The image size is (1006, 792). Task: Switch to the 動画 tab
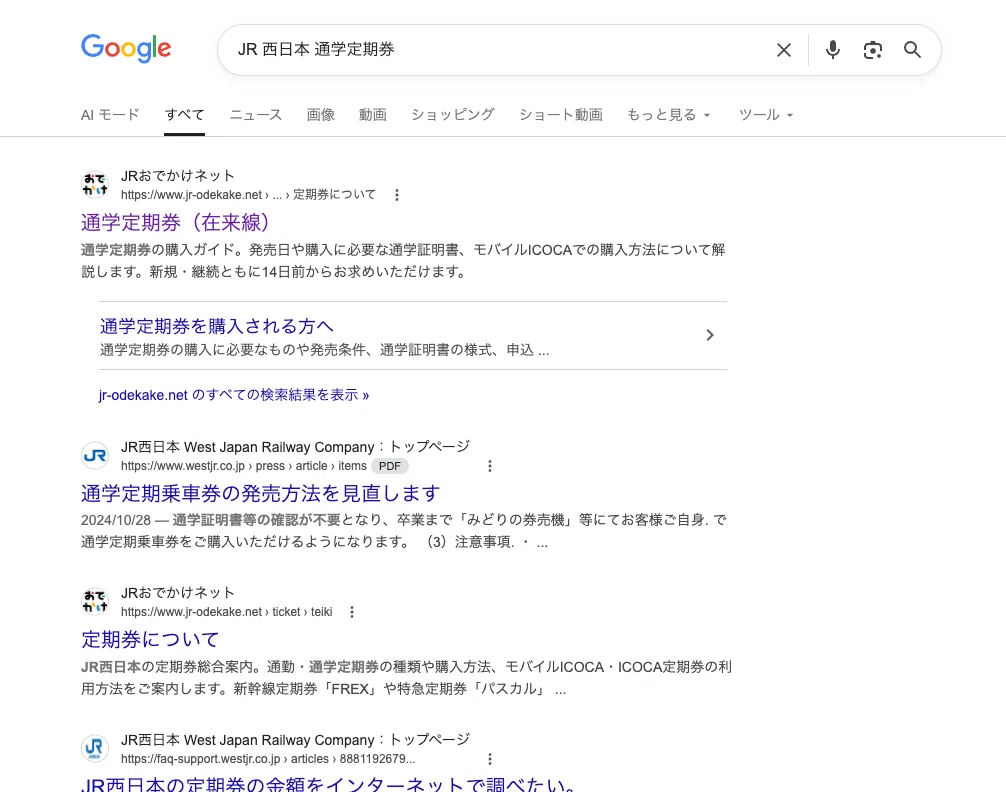373,115
